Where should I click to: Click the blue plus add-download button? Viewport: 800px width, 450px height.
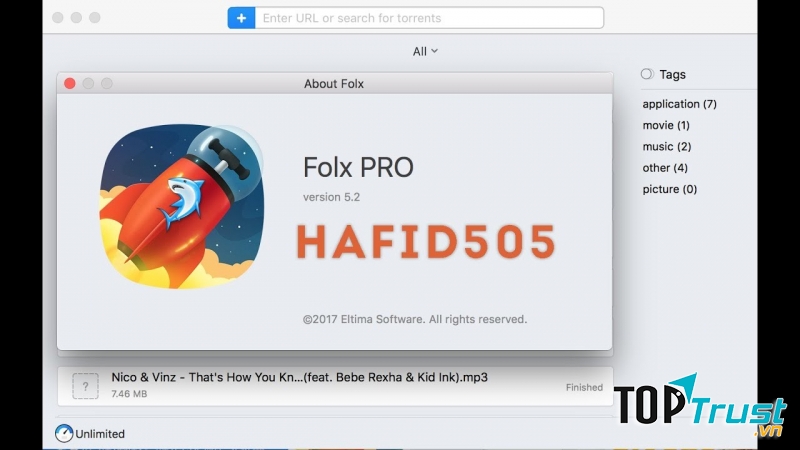point(241,18)
